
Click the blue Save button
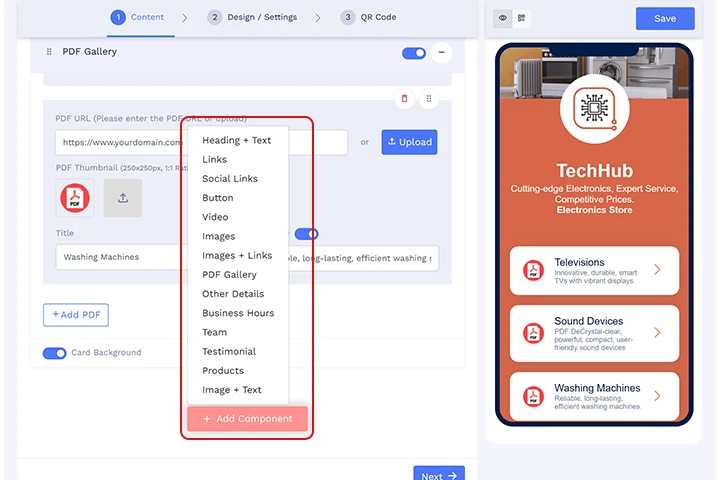click(x=665, y=18)
